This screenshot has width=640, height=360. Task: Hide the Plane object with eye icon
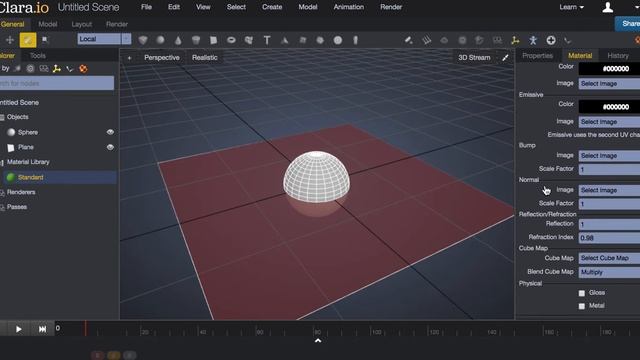click(x=110, y=147)
